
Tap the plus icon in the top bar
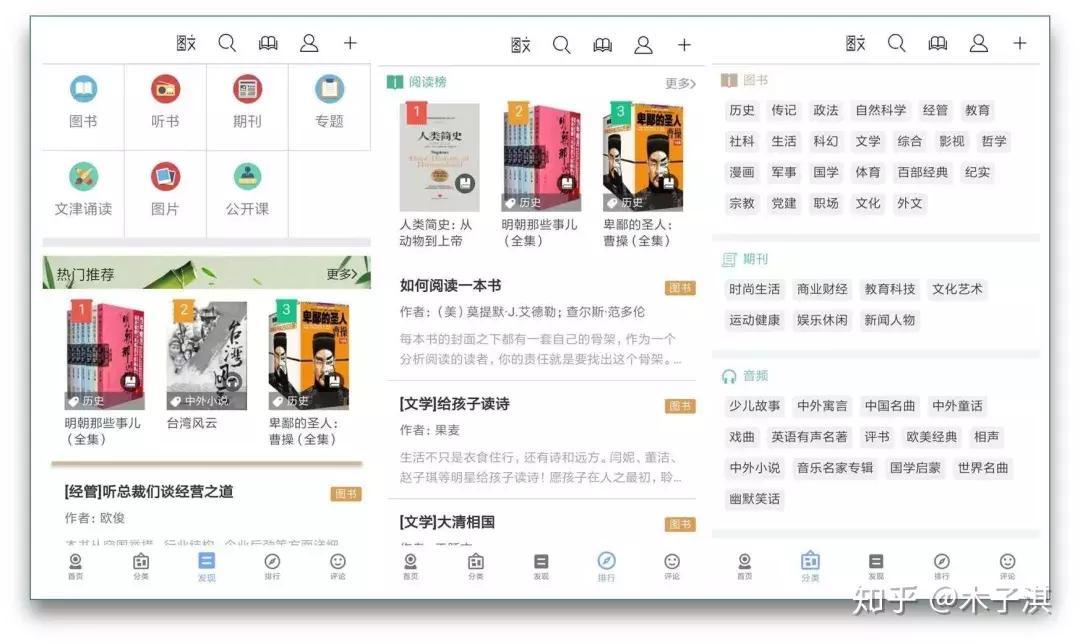[x=350, y=43]
